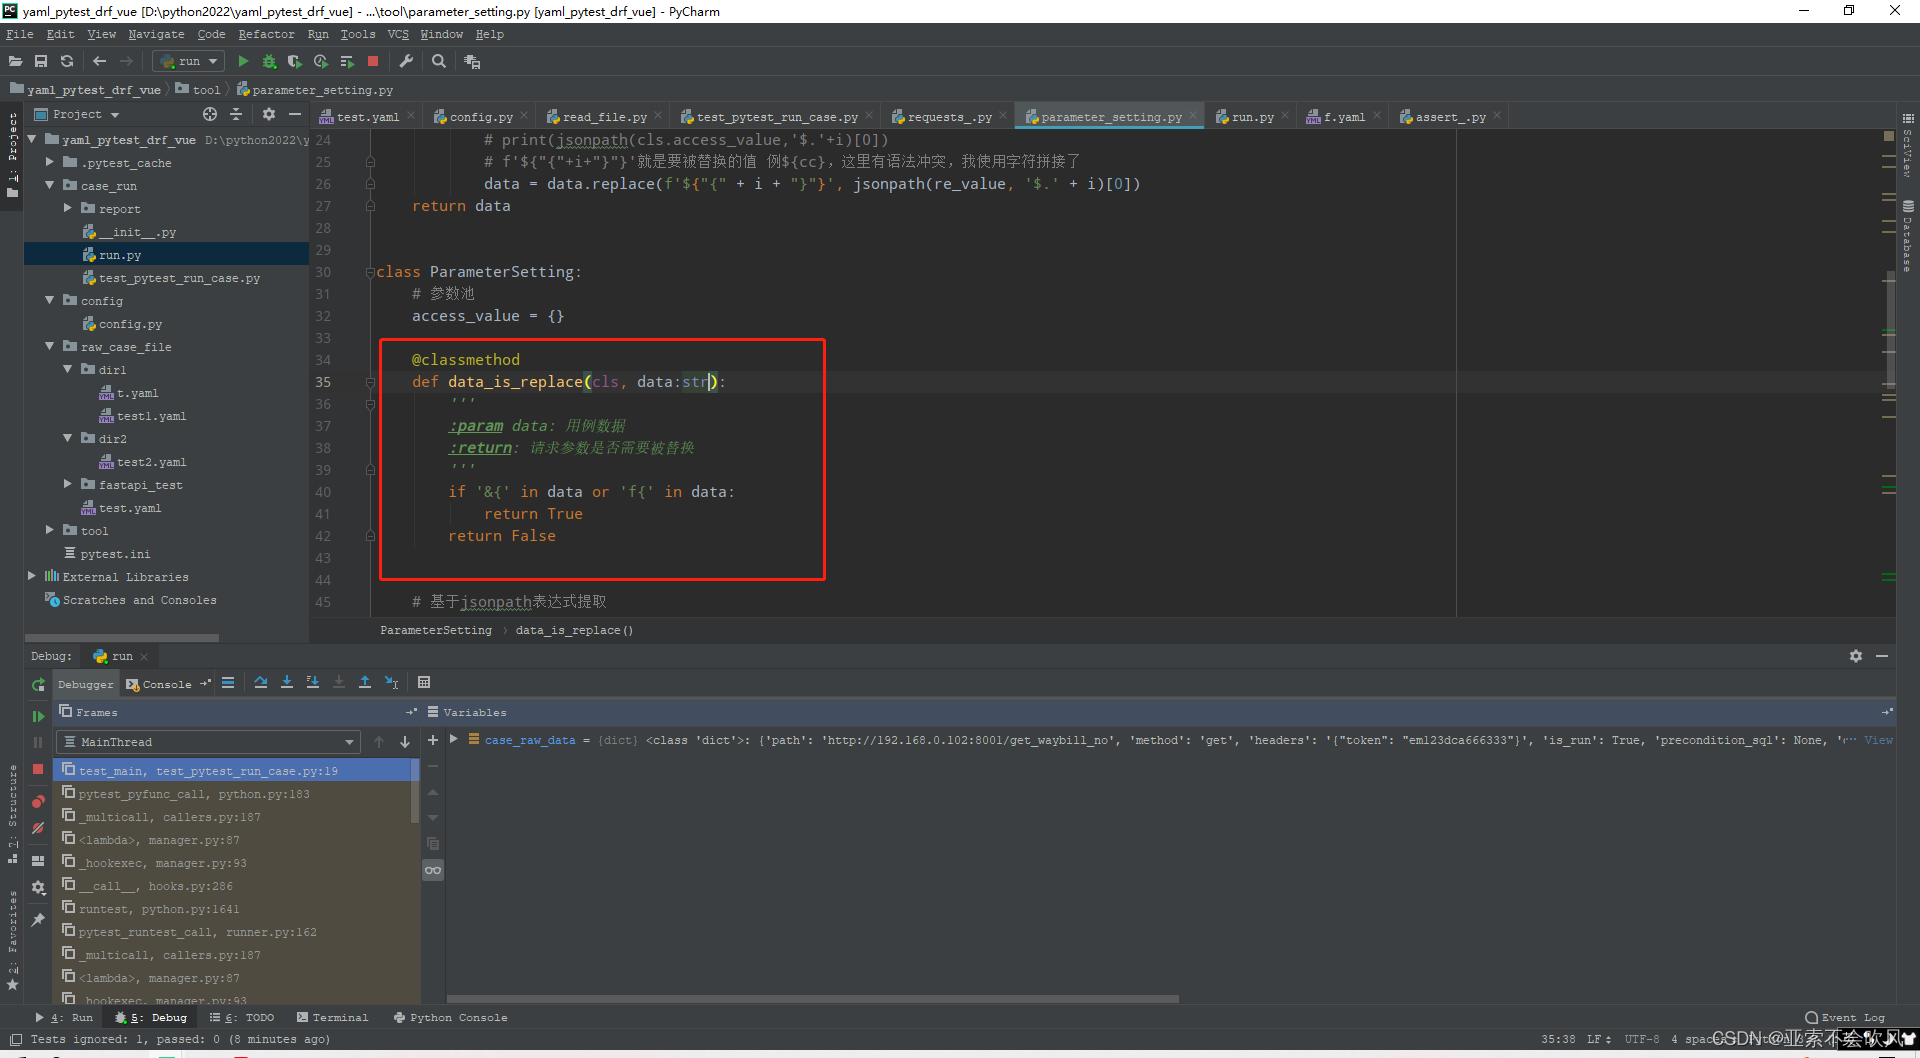Click the Save All toolbar icon
The width and height of the screenshot is (1920, 1058).
pyautogui.click(x=41, y=61)
